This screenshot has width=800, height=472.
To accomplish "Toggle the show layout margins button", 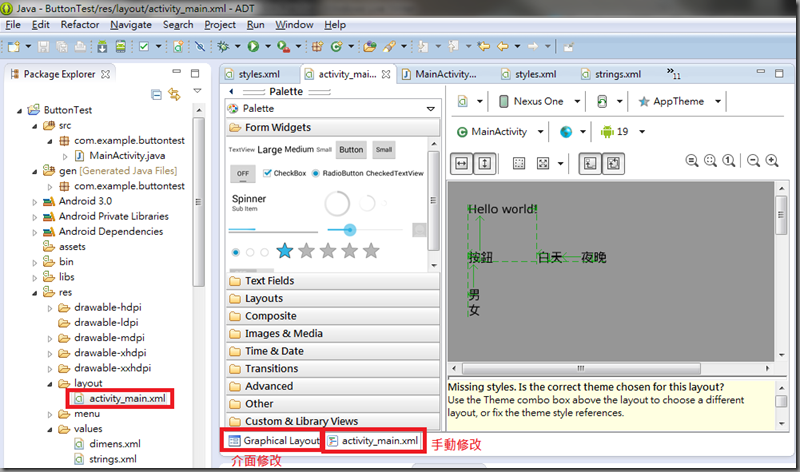I will pos(519,163).
